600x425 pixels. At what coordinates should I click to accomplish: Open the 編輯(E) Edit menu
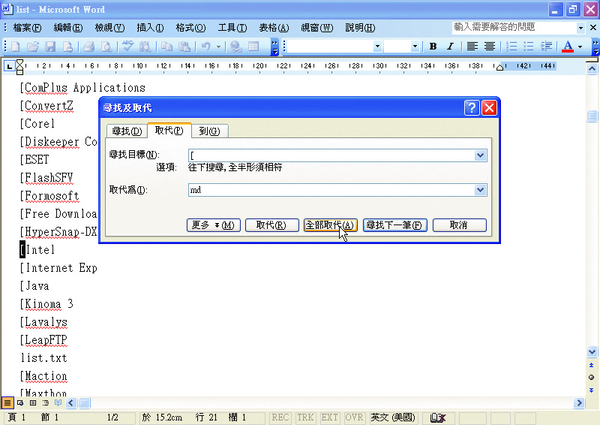pyautogui.click(x=68, y=28)
